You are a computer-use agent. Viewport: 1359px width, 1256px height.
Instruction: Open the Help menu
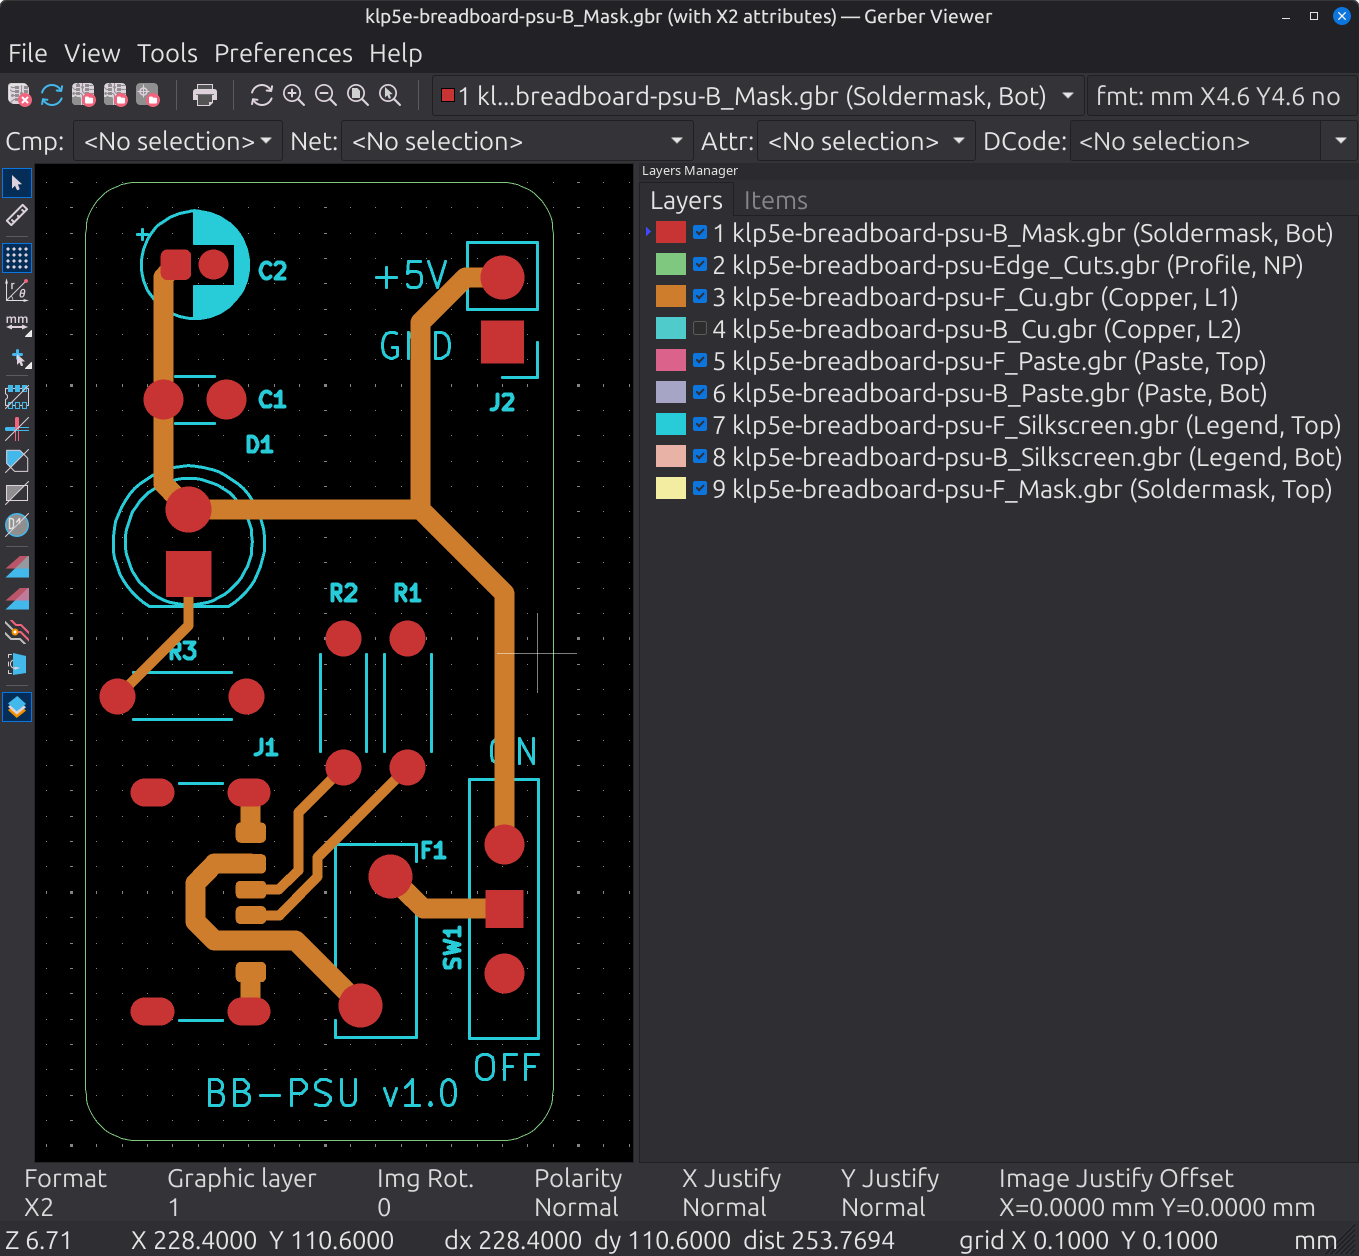[x=395, y=53]
